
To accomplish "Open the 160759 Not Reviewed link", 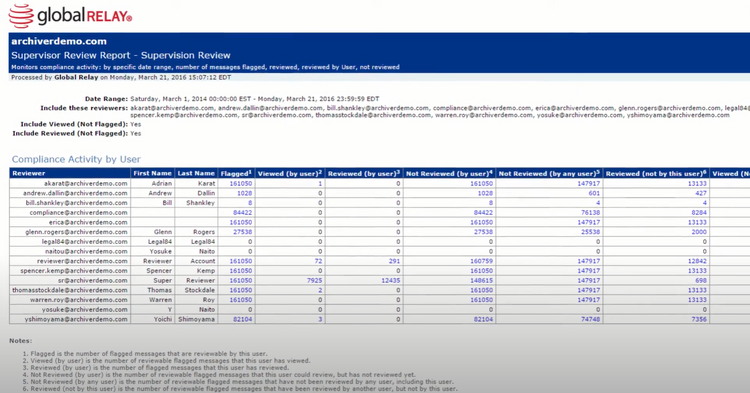I will tap(481, 261).
